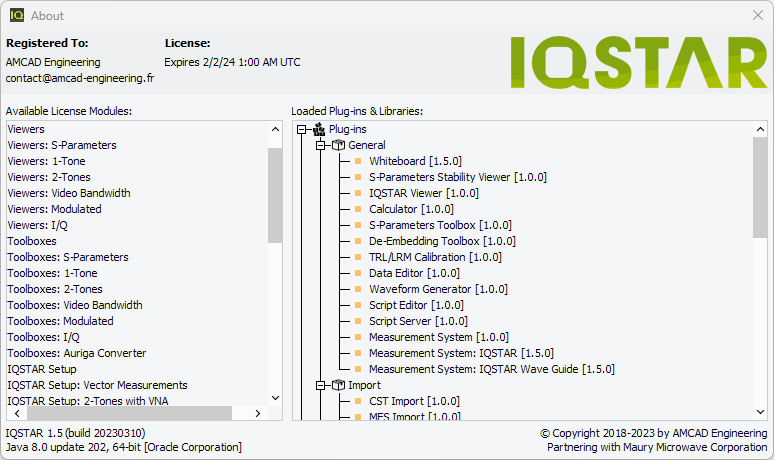This screenshot has height=460, width=774.
Task: Select 'IQSTAR Setup: Vector Measurements' module
Action: 97,385
